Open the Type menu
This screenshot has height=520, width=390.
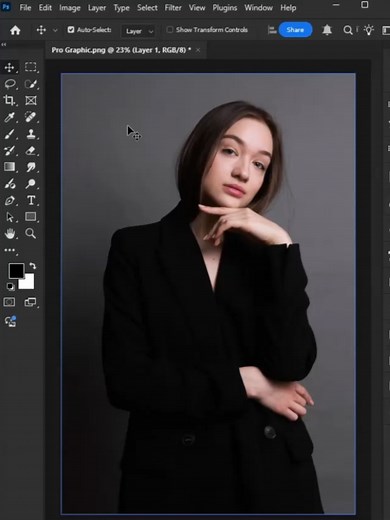pyautogui.click(x=121, y=8)
